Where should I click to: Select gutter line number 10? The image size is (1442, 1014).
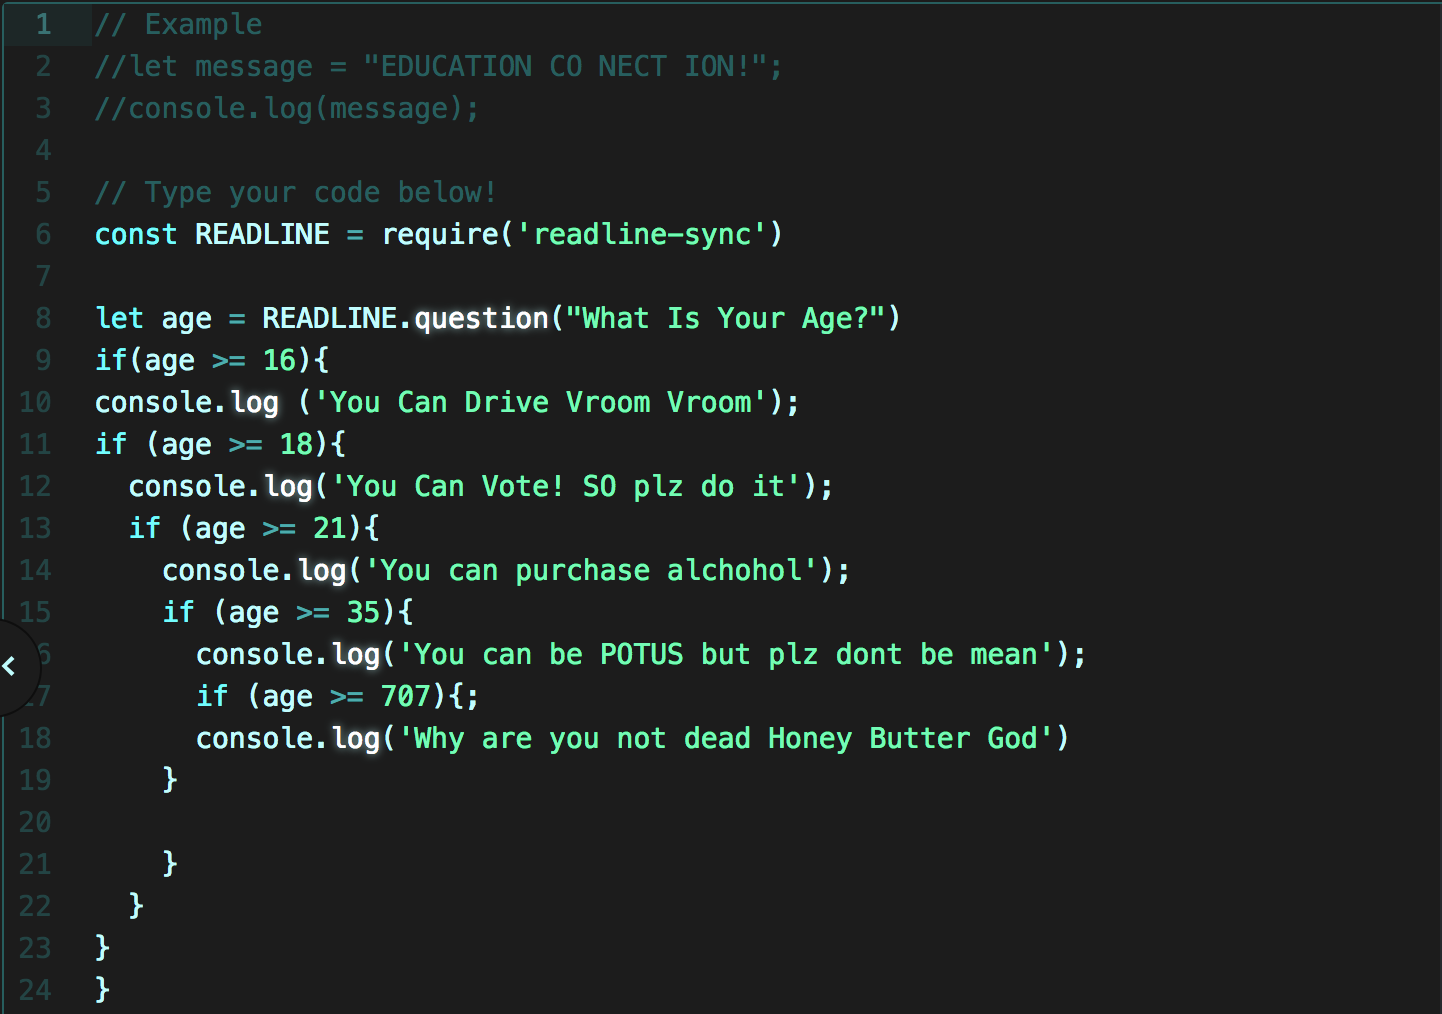35,402
